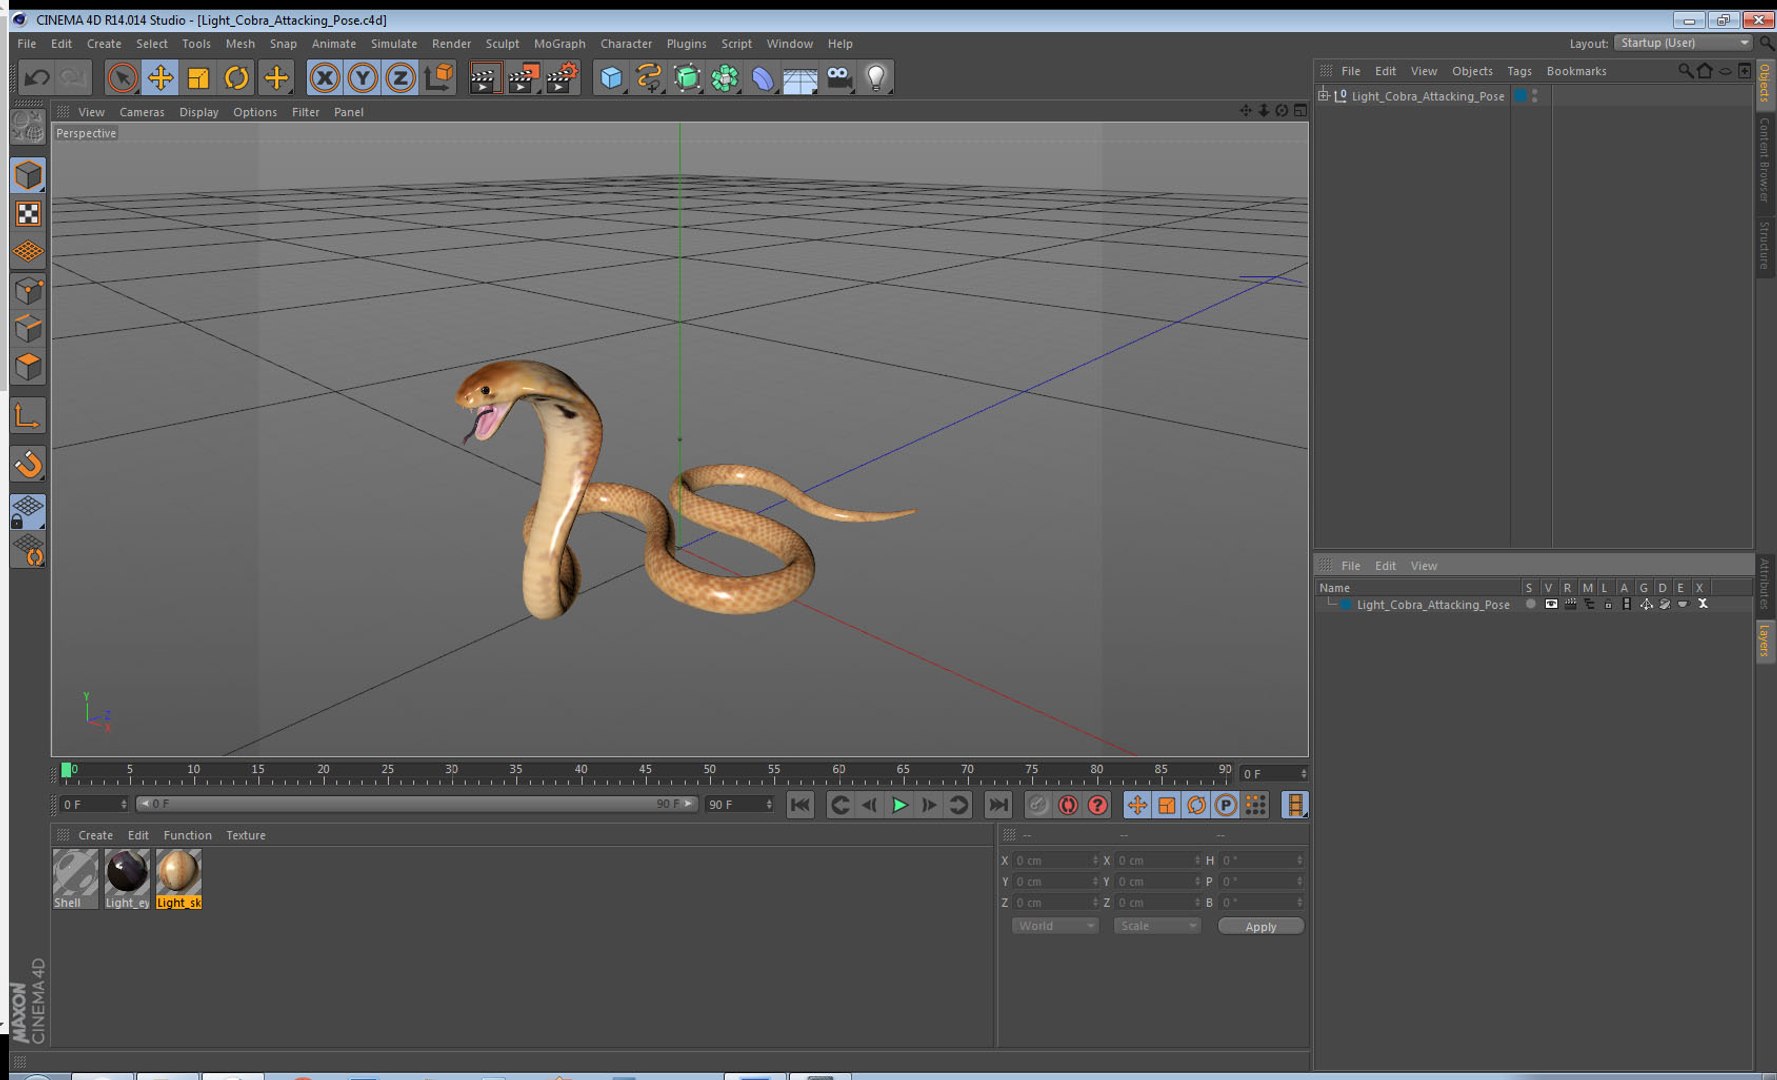Screen dimensions: 1777x1080
Task: Open viewport Cameras menu
Action: pyautogui.click(x=142, y=112)
